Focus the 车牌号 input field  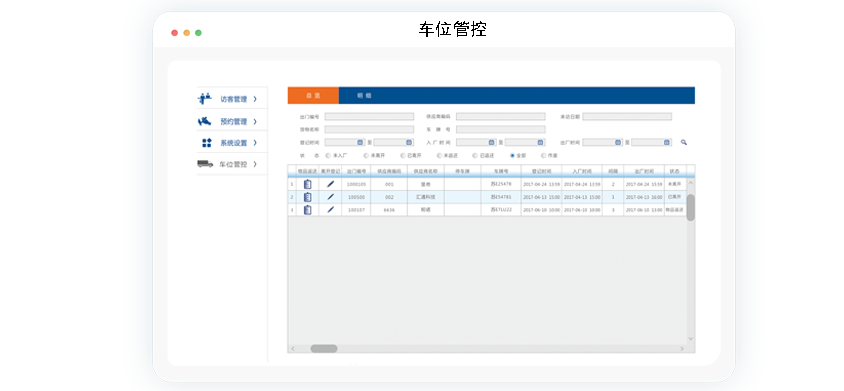pos(501,129)
